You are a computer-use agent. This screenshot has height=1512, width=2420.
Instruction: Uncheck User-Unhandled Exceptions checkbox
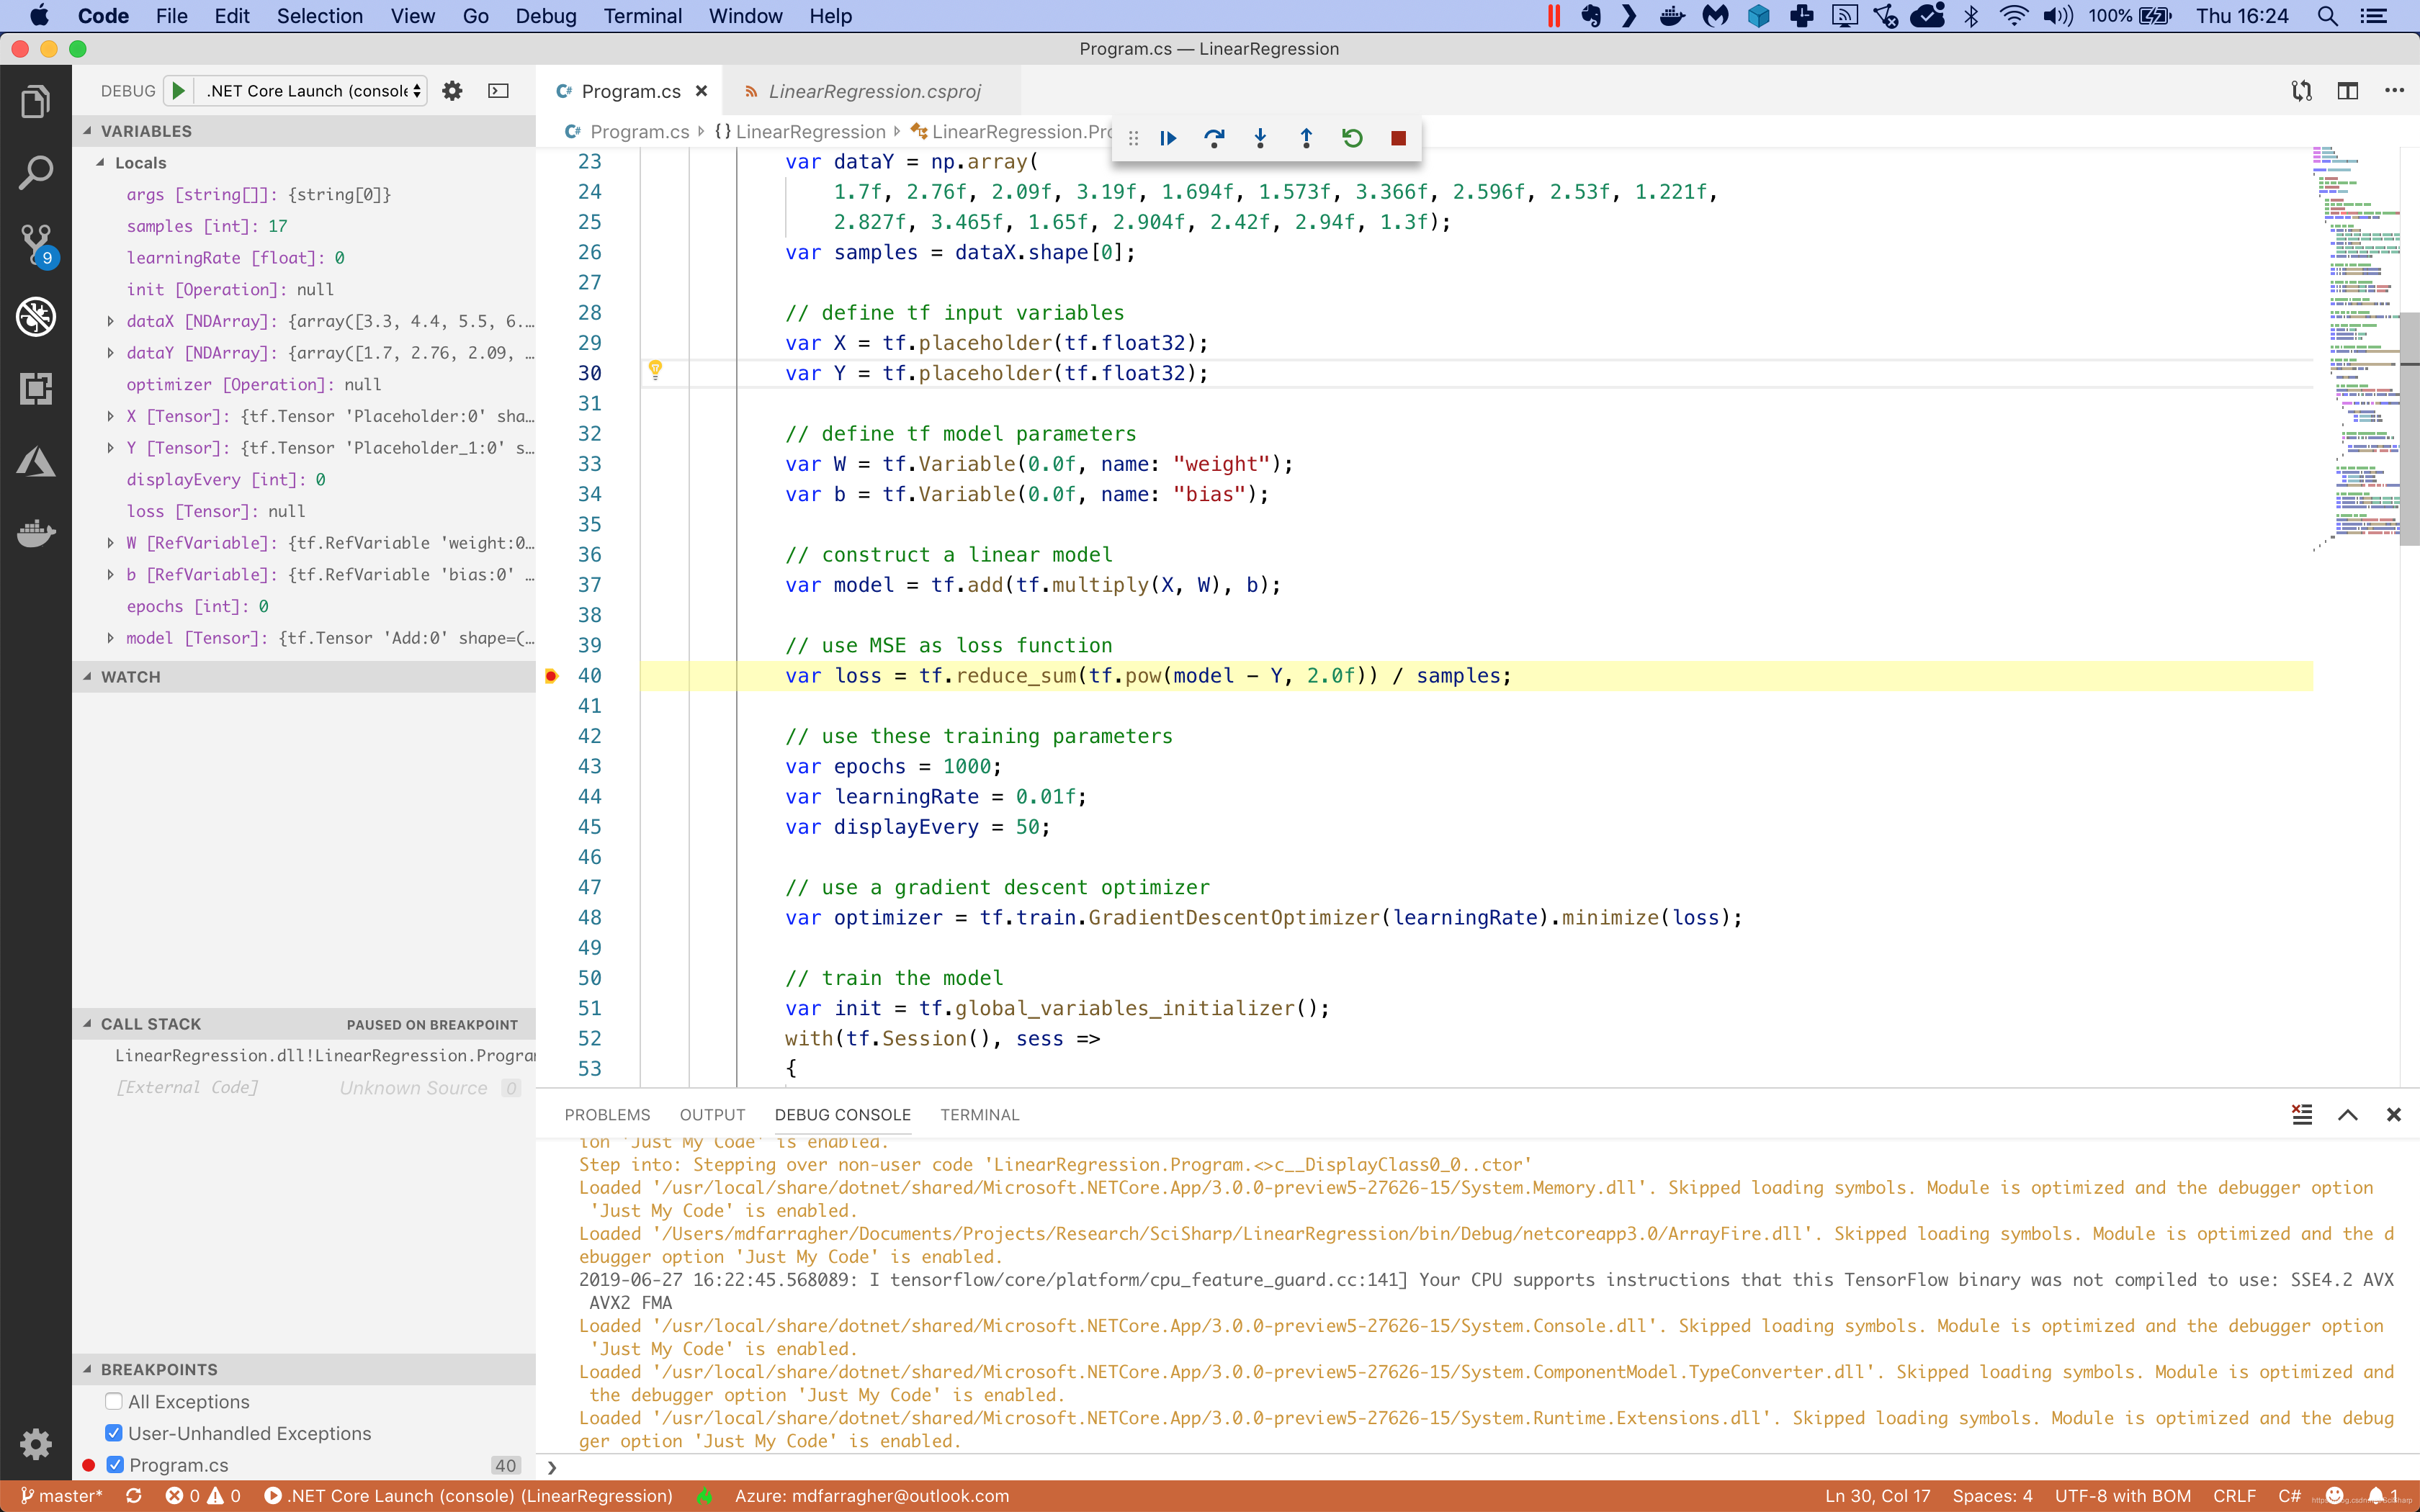coord(114,1433)
